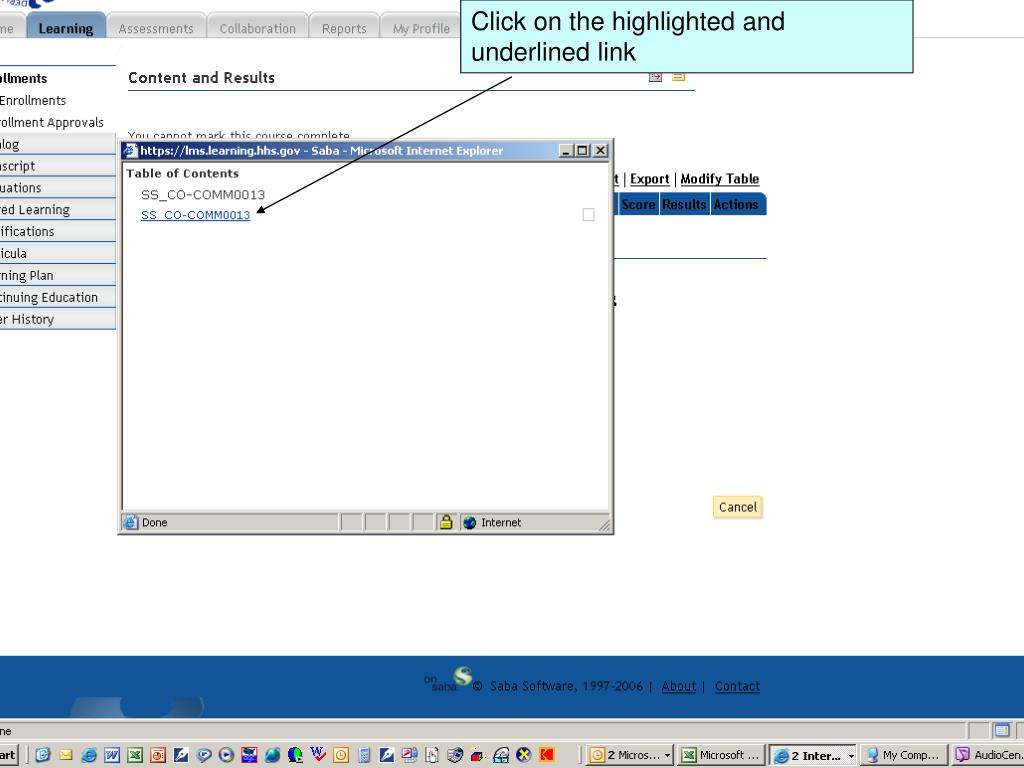Switch to the Microsoft Excel taskbar button

tap(720, 755)
